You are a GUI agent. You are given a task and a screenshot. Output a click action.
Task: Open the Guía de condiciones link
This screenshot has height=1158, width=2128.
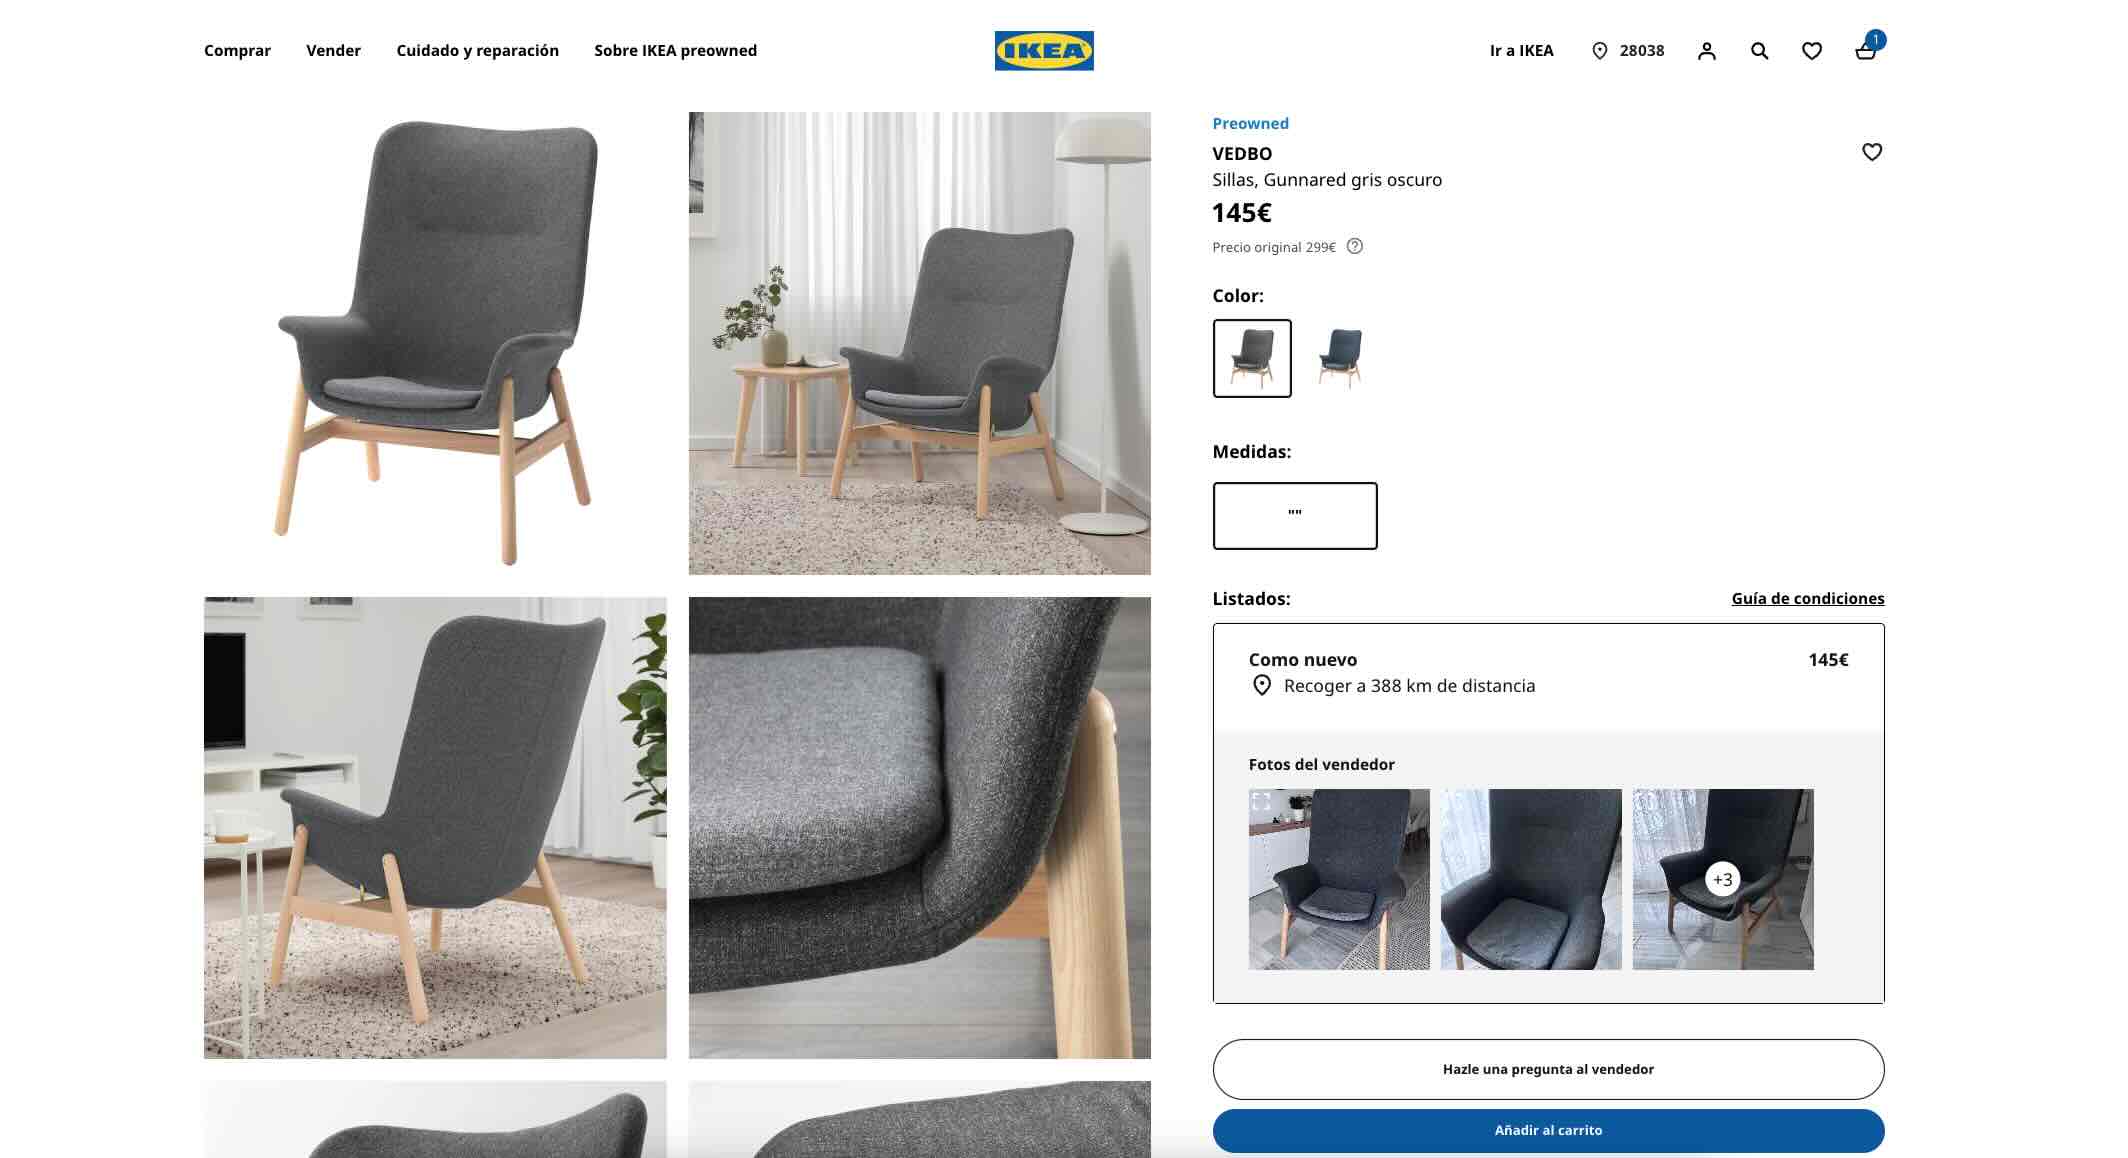click(x=1808, y=598)
